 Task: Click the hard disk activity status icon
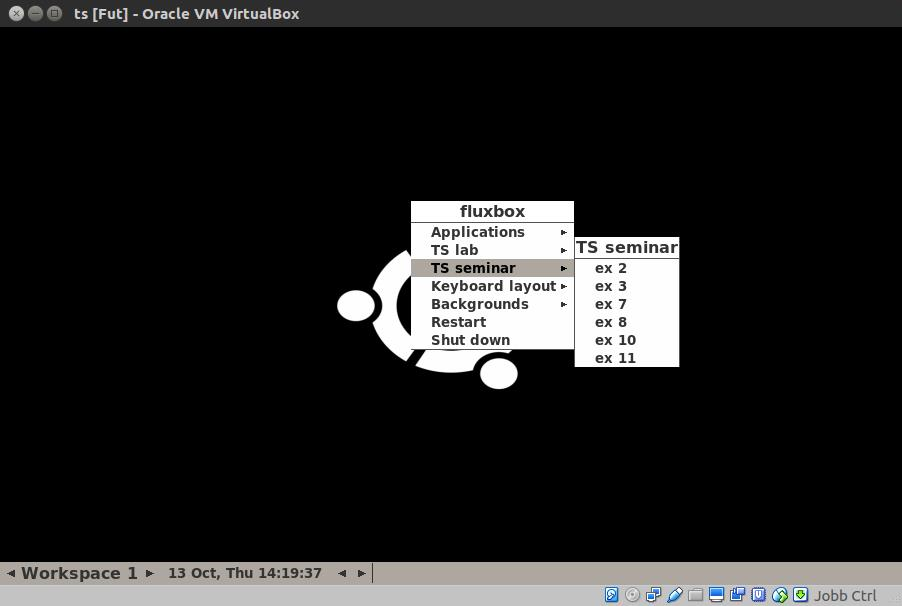point(611,594)
